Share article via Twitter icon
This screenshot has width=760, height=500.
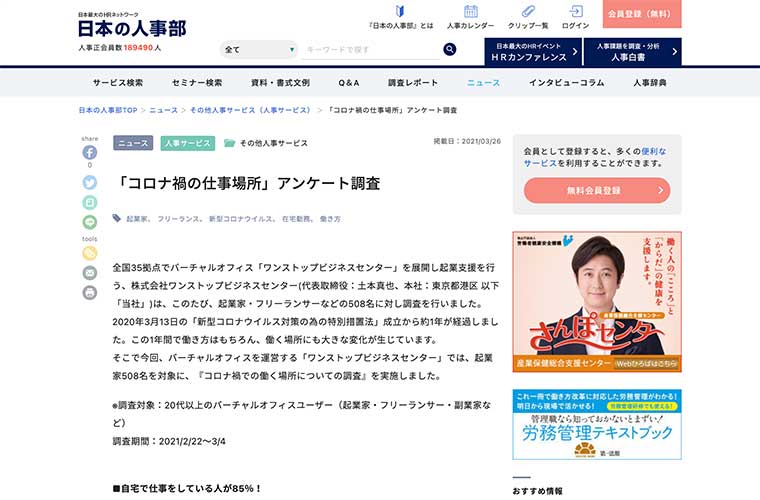point(90,182)
